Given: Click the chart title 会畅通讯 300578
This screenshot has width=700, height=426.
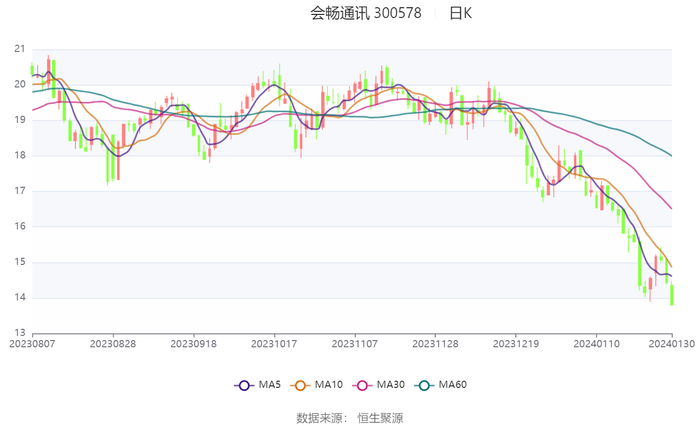Looking at the screenshot, I should pyautogui.click(x=365, y=14).
